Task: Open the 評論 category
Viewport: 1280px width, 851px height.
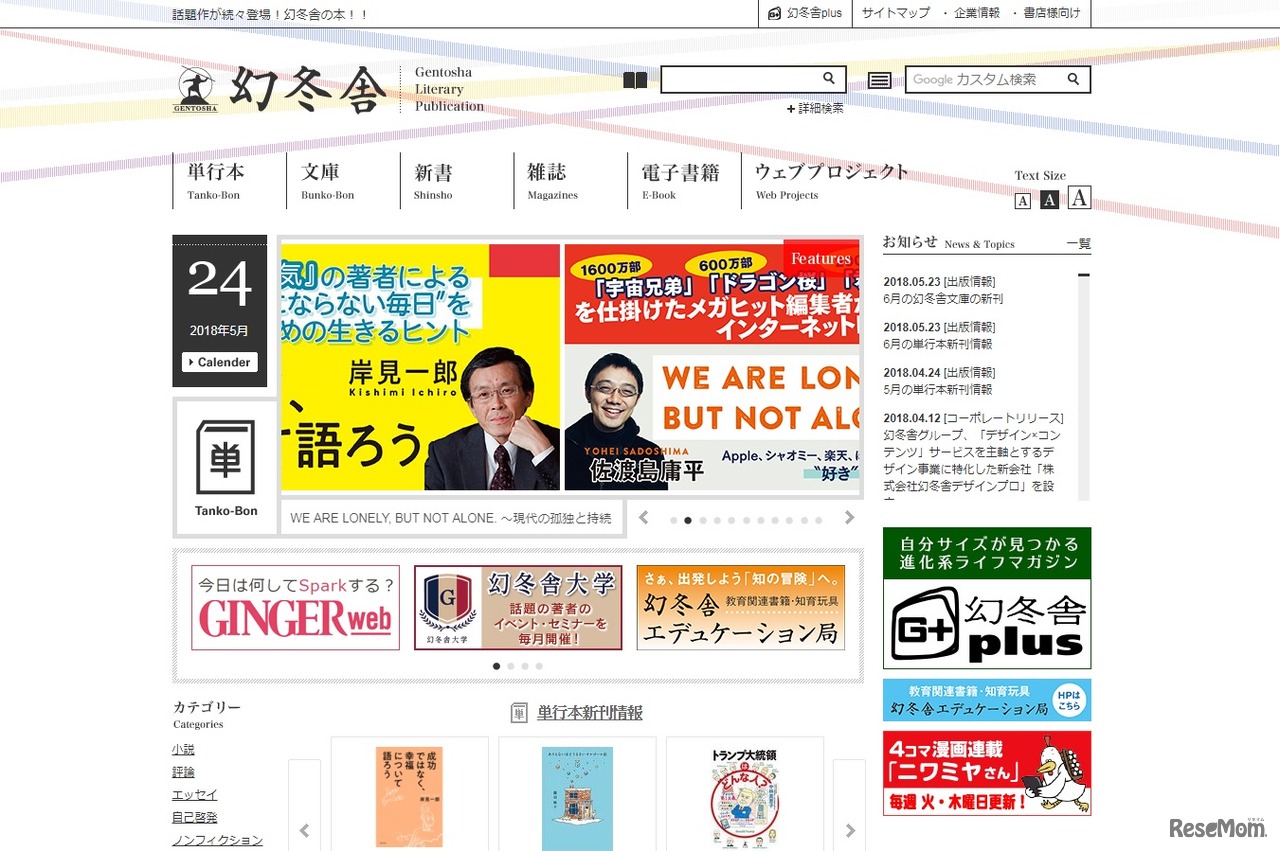Action: point(183,772)
